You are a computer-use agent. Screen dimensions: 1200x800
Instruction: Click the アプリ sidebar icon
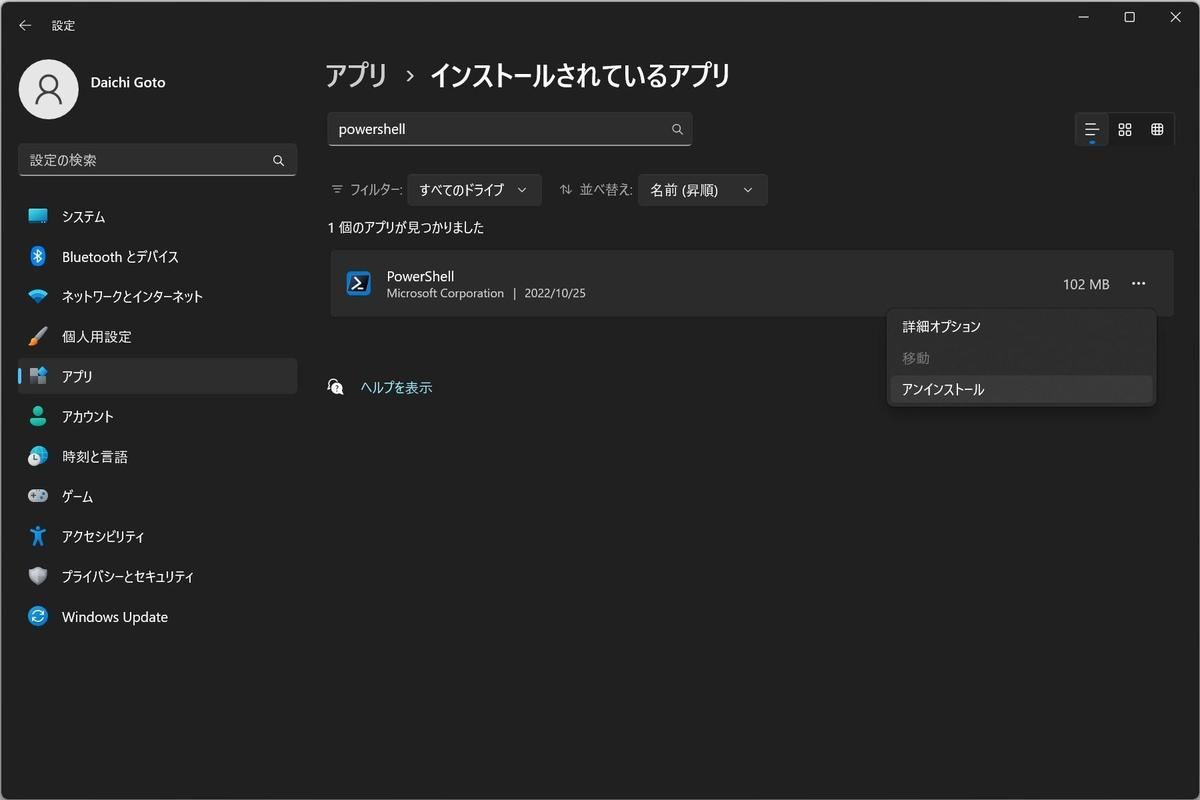pyautogui.click(x=38, y=376)
